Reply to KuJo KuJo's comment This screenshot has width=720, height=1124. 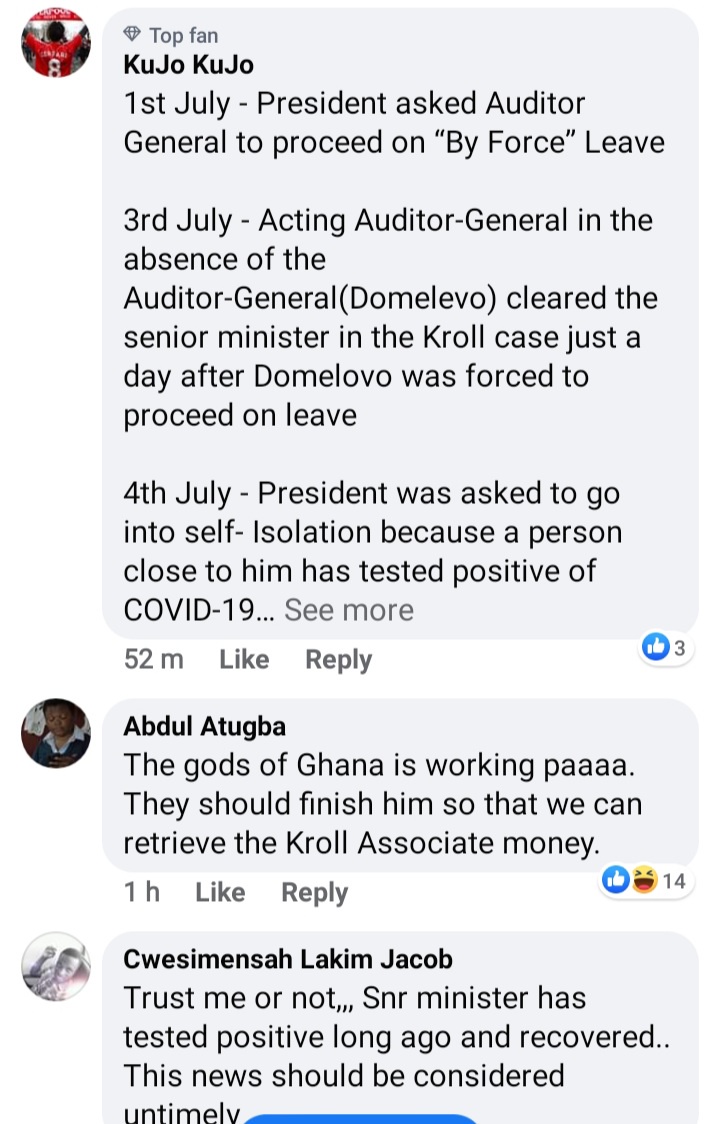coord(338,659)
